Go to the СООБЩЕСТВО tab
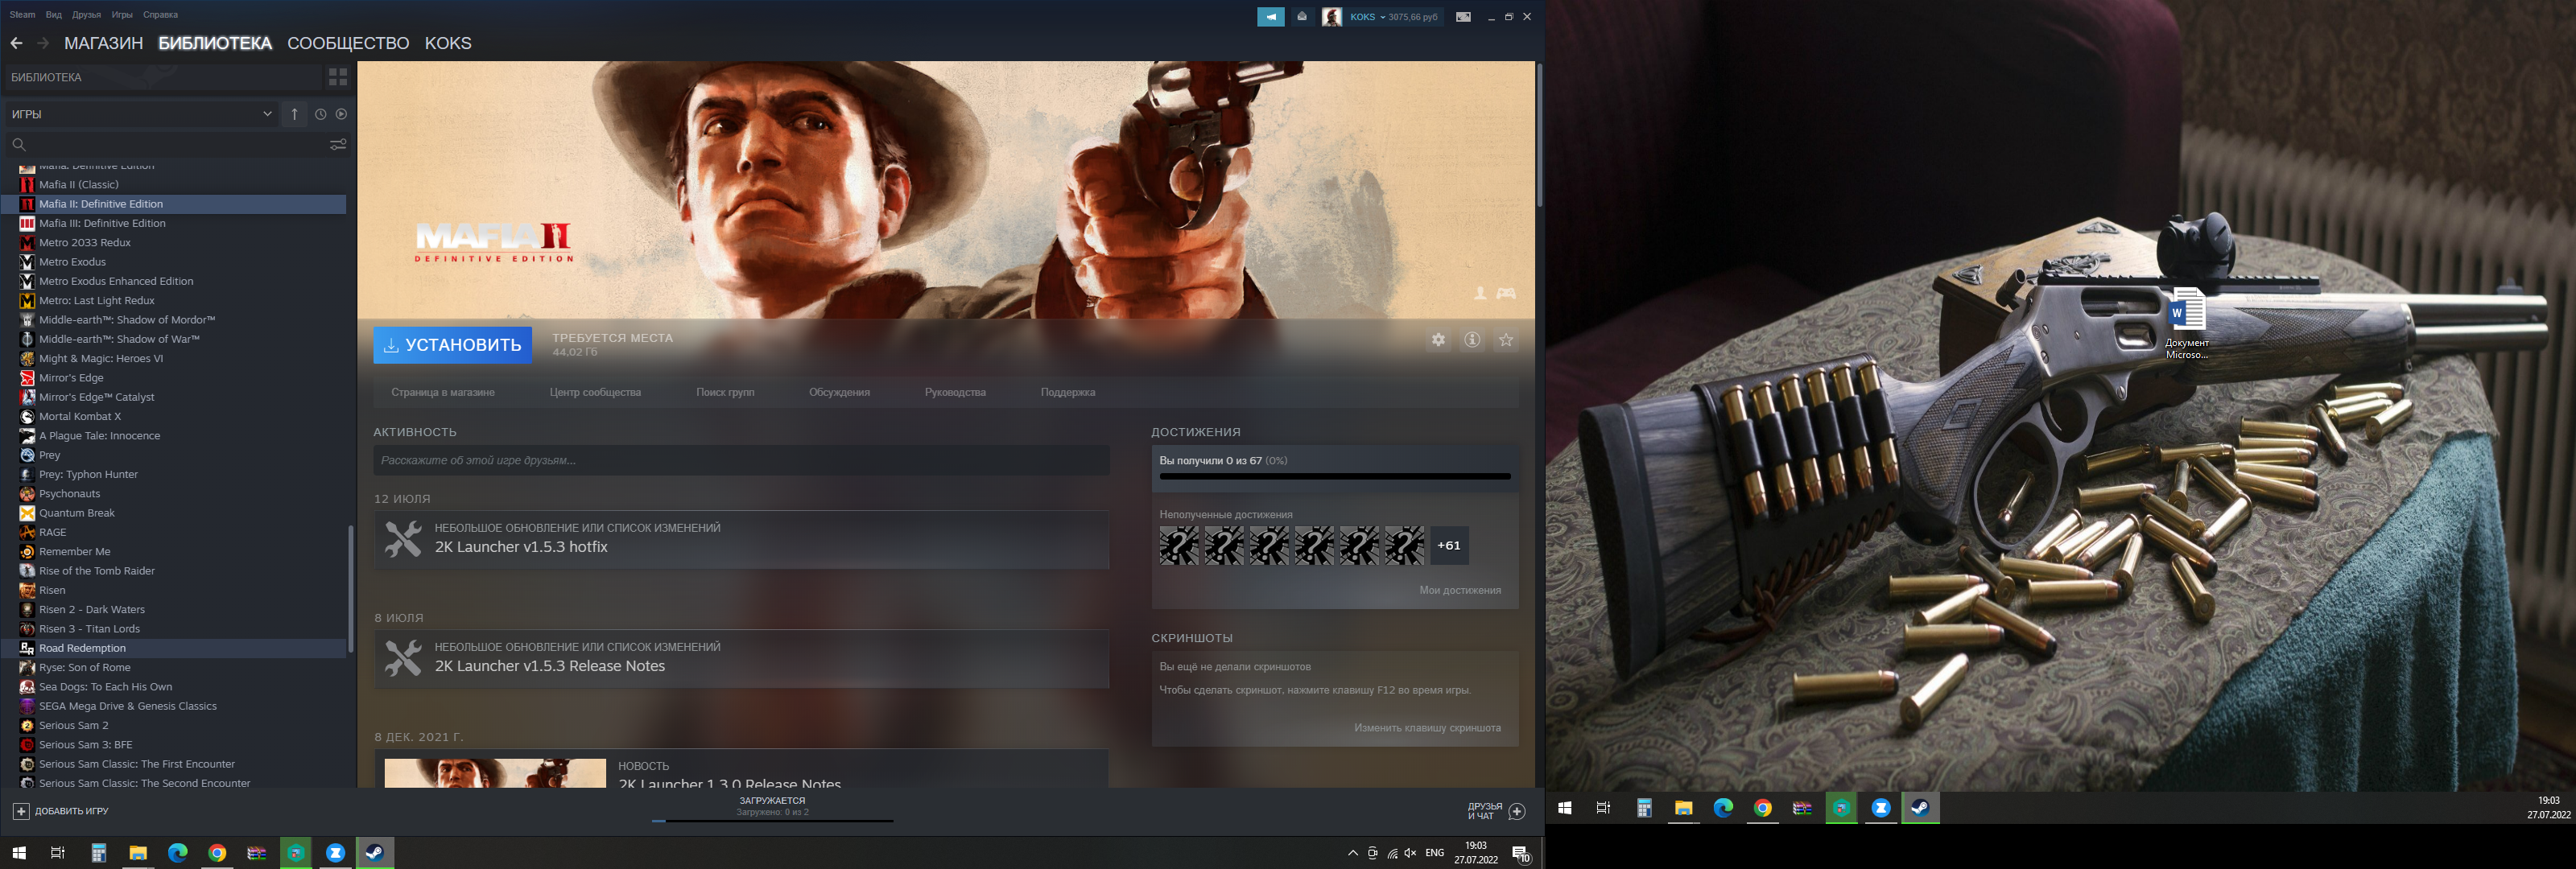This screenshot has width=2576, height=869. pos(348,43)
